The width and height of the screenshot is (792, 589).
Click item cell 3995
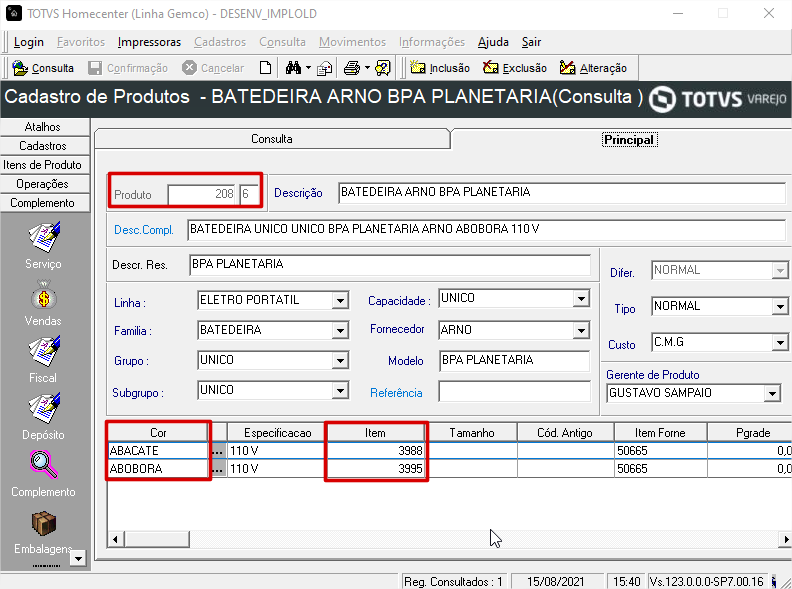[x=375, y=469]
